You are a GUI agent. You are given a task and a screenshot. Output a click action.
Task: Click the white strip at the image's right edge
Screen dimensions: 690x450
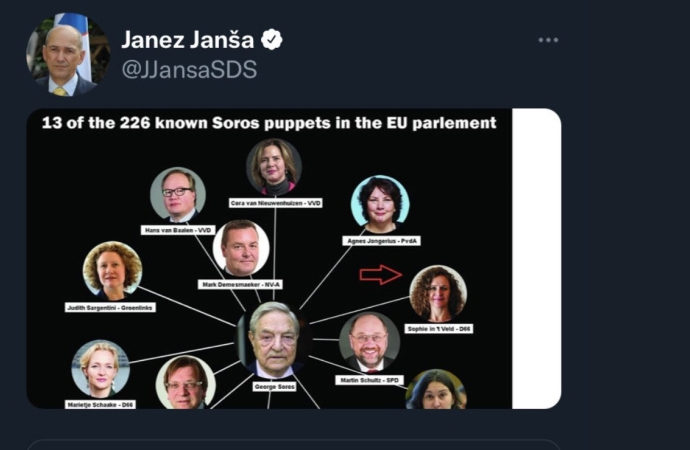tap(536, 258)
